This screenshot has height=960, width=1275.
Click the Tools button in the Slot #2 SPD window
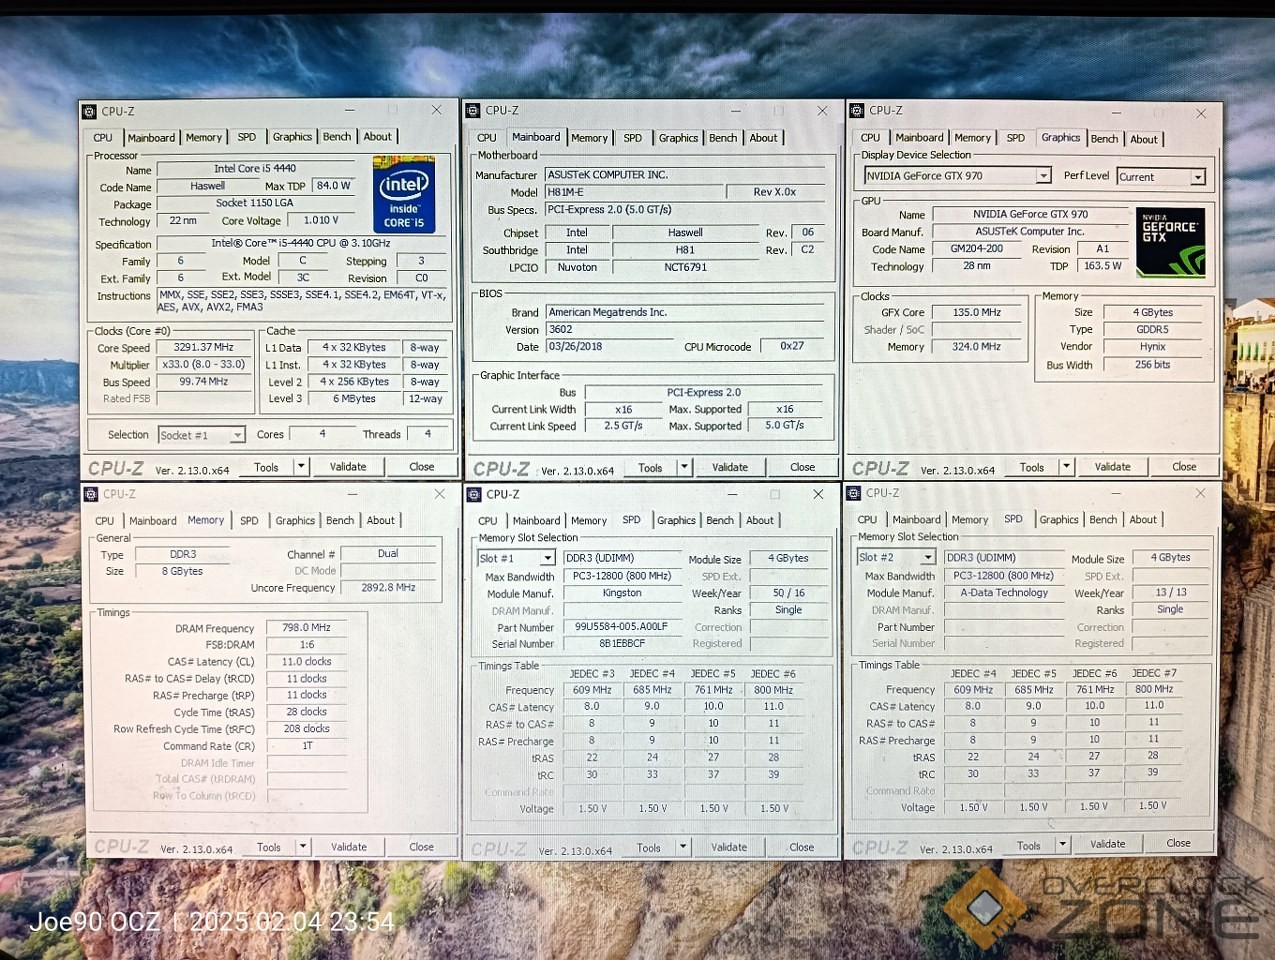coord(1029,845)
